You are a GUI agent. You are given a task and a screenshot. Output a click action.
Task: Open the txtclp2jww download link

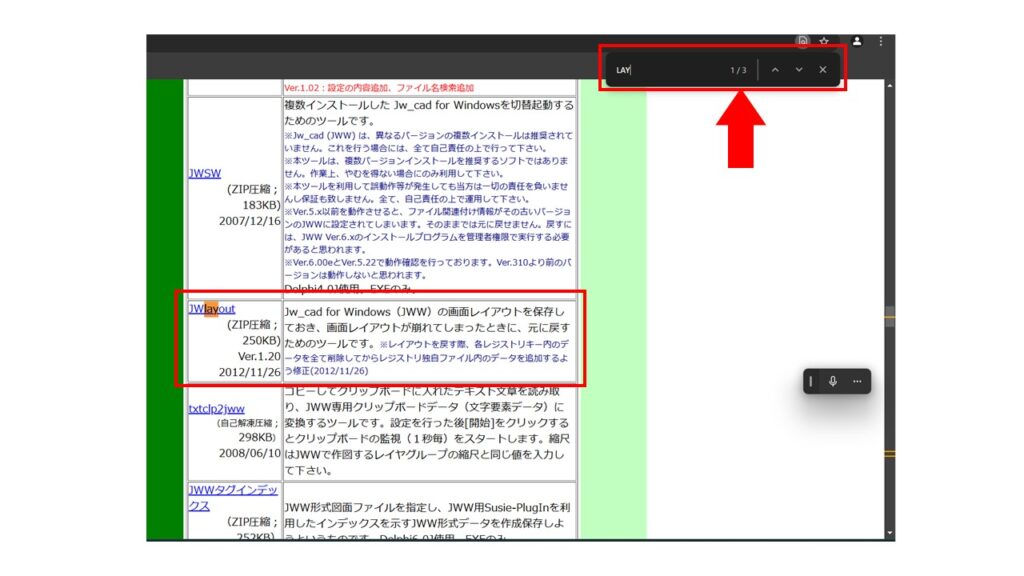click(x=216, y=408)
